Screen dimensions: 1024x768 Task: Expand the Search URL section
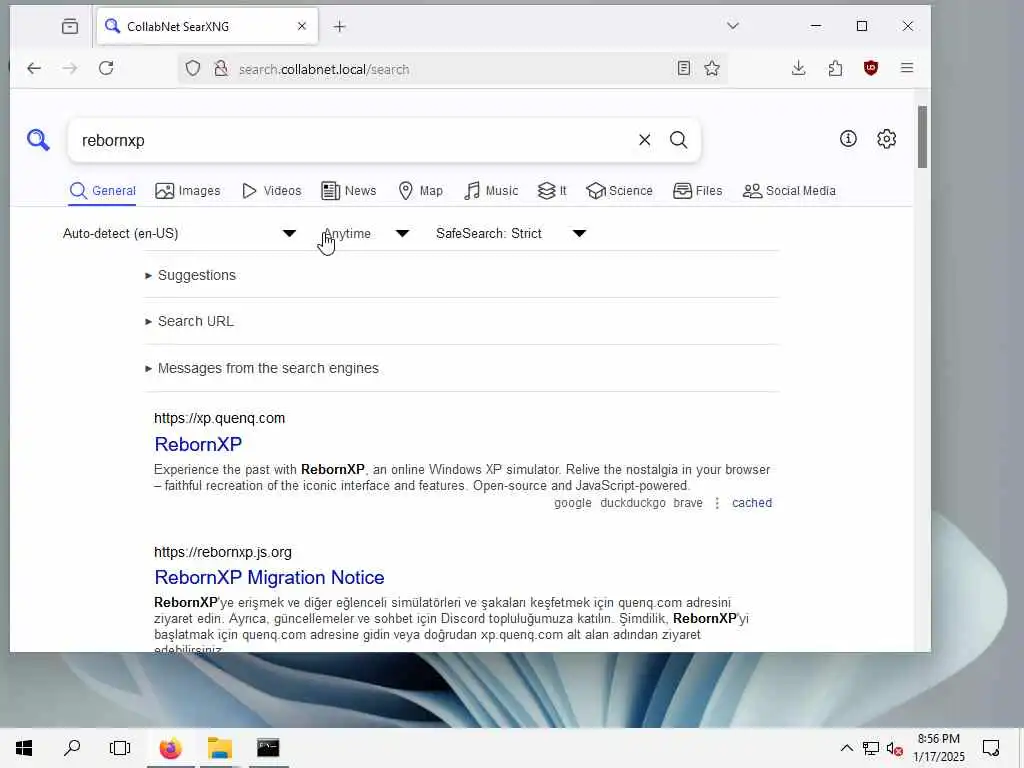click(x=189, y=321)
